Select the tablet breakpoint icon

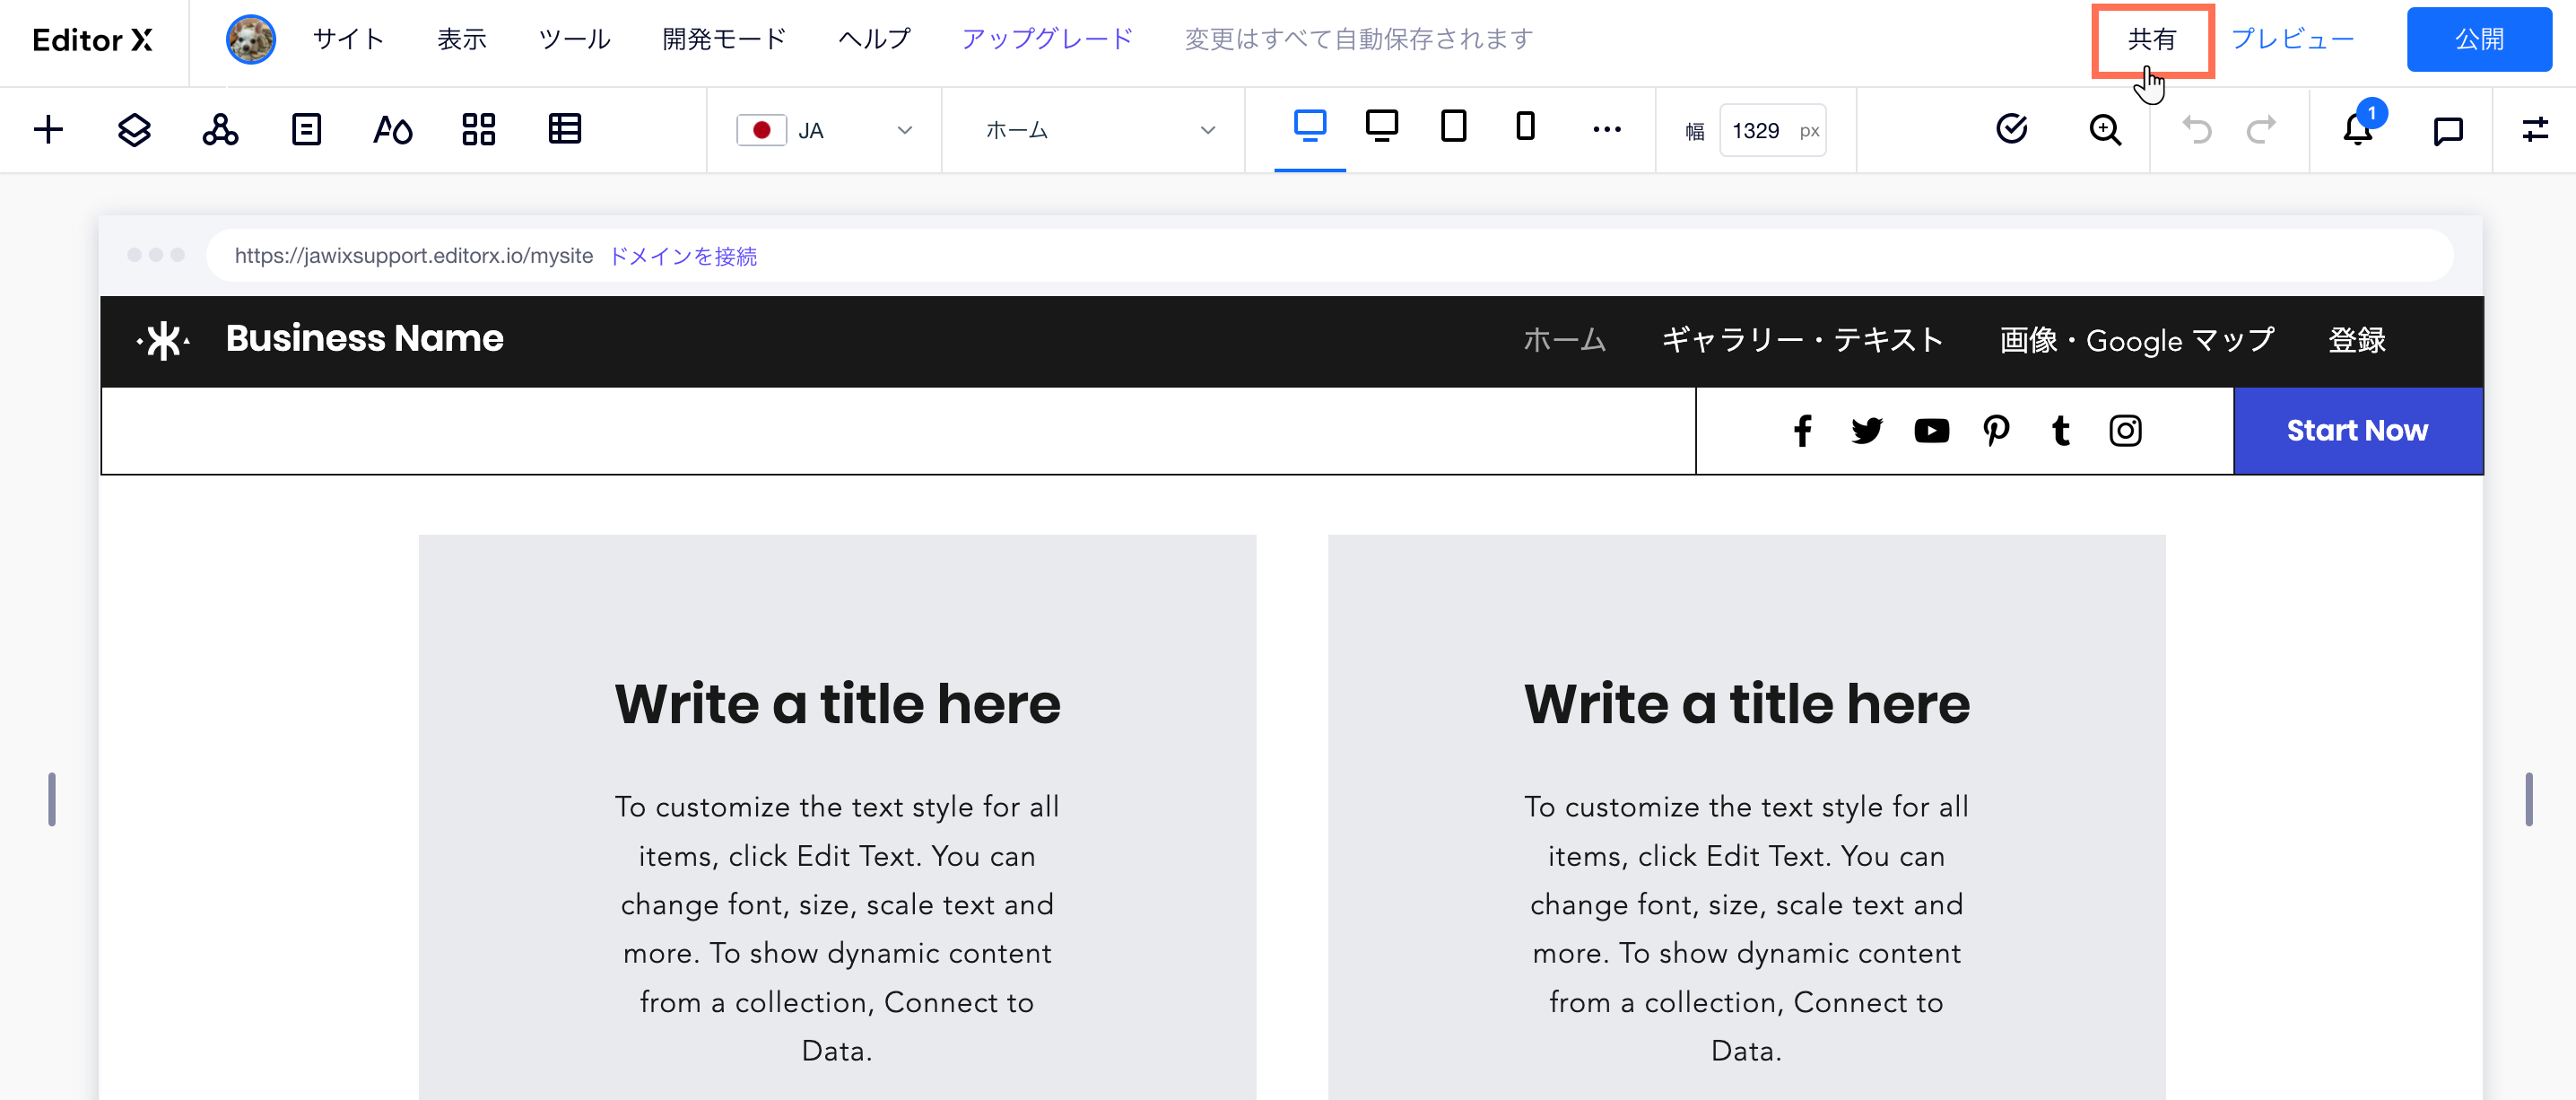[x=1454, y=127]
